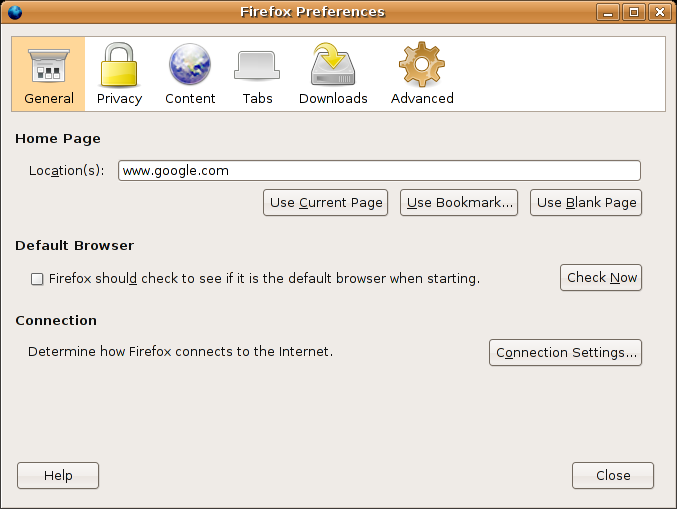Viewport: 677px width, 509px height.
Task: Close the Preferences dialog with Close button
Action: click(613, 475)
